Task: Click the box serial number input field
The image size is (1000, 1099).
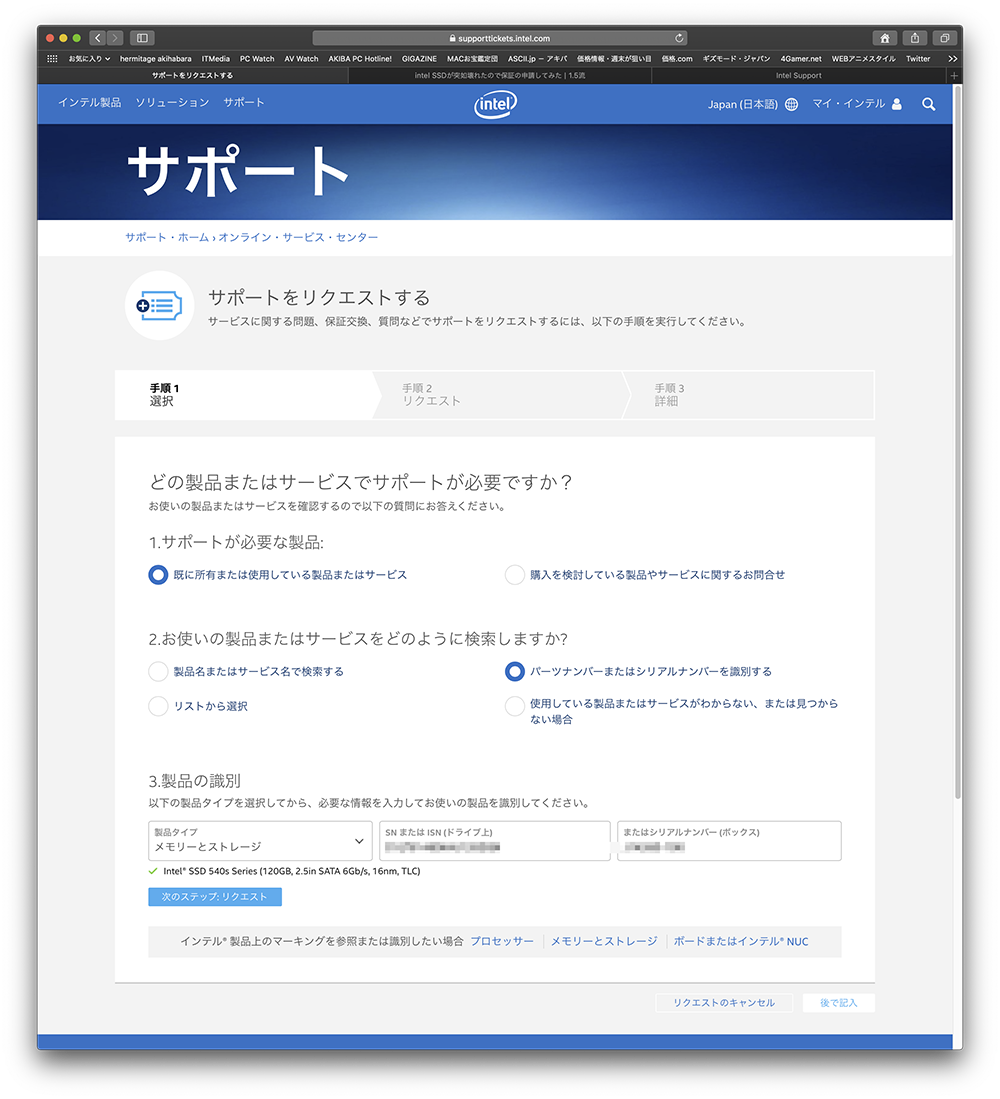Action: 729,840
